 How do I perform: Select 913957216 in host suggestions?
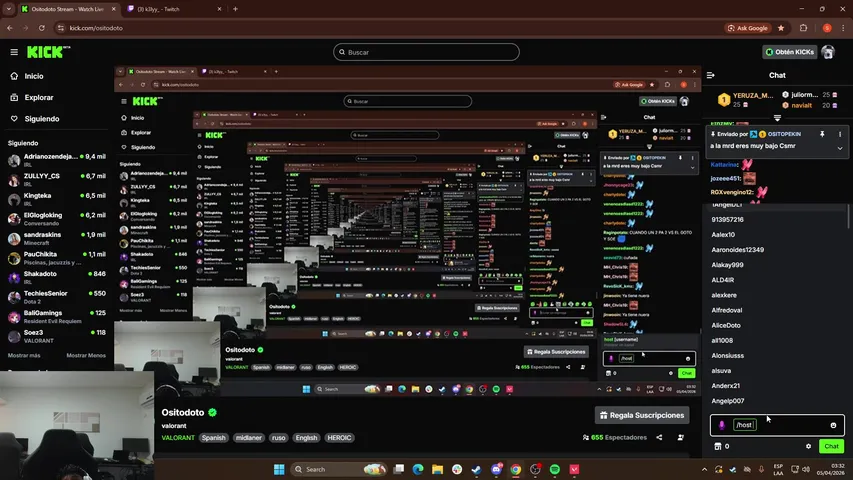pyautogui.click(x=727, y=219)
